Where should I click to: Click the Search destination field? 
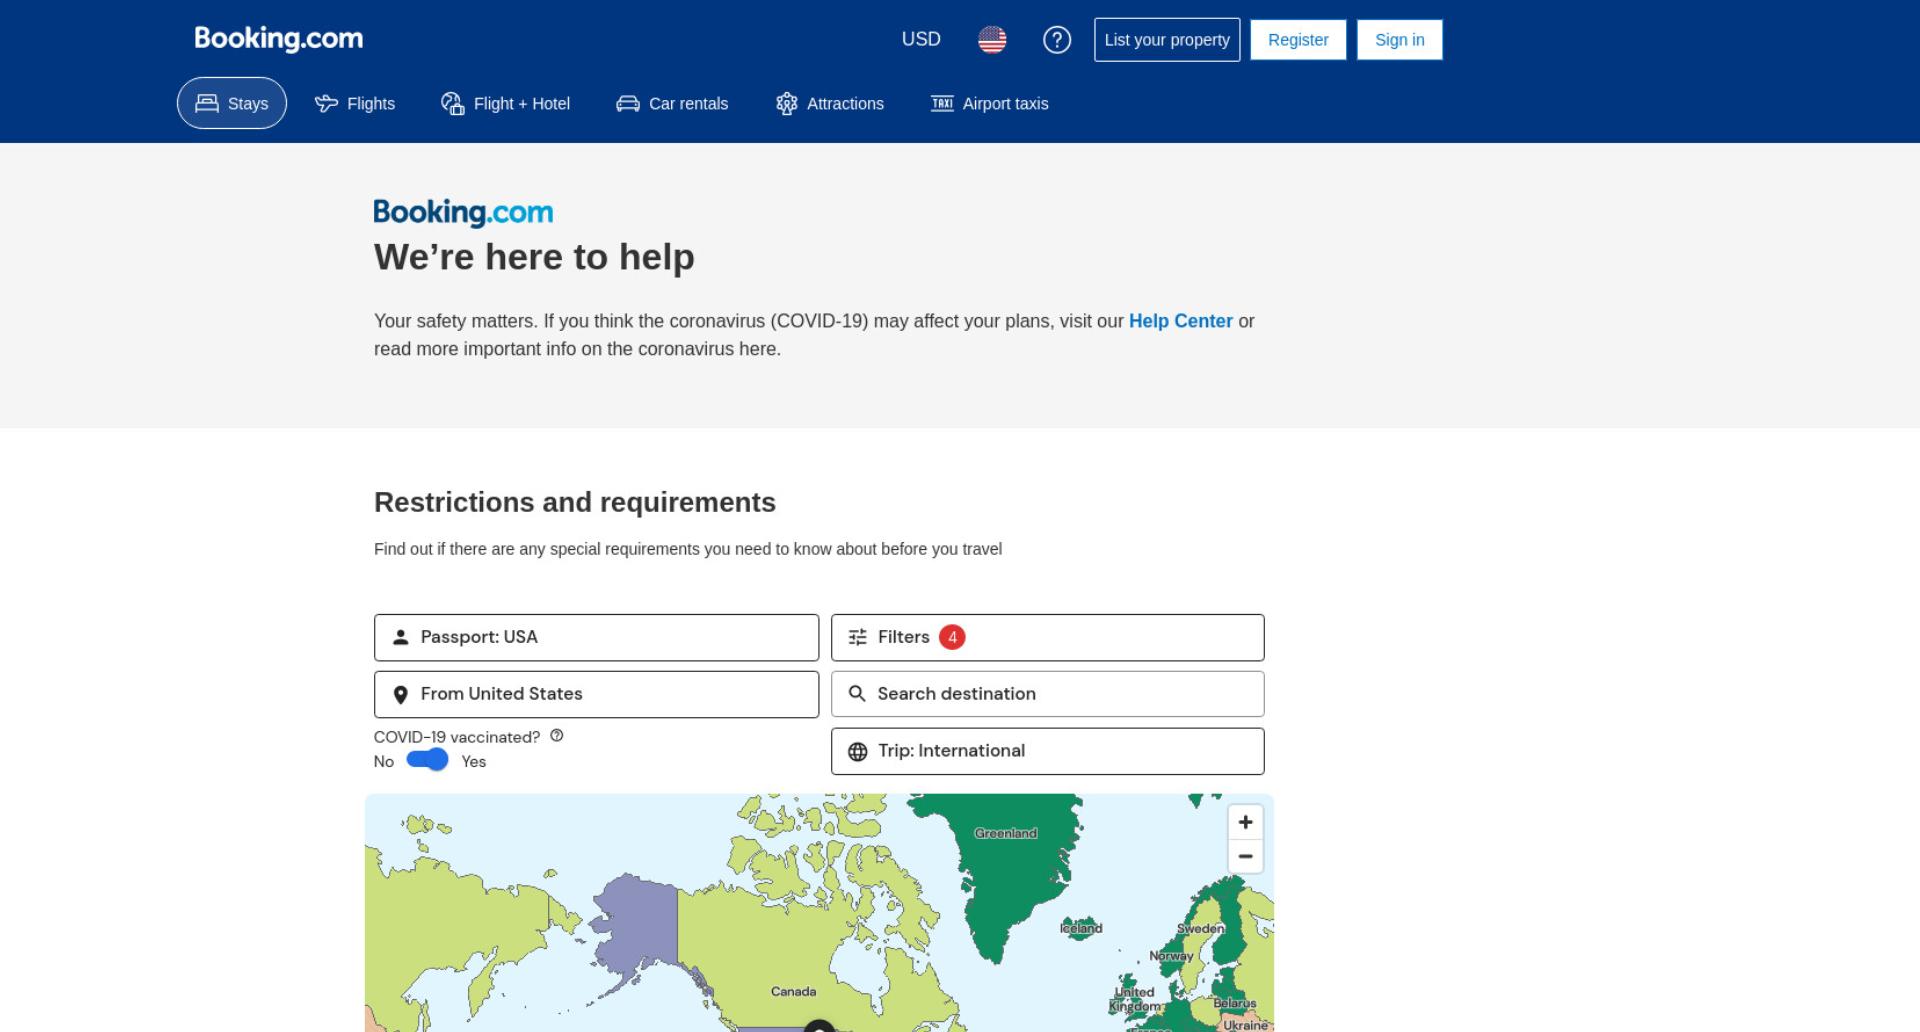1048,694
